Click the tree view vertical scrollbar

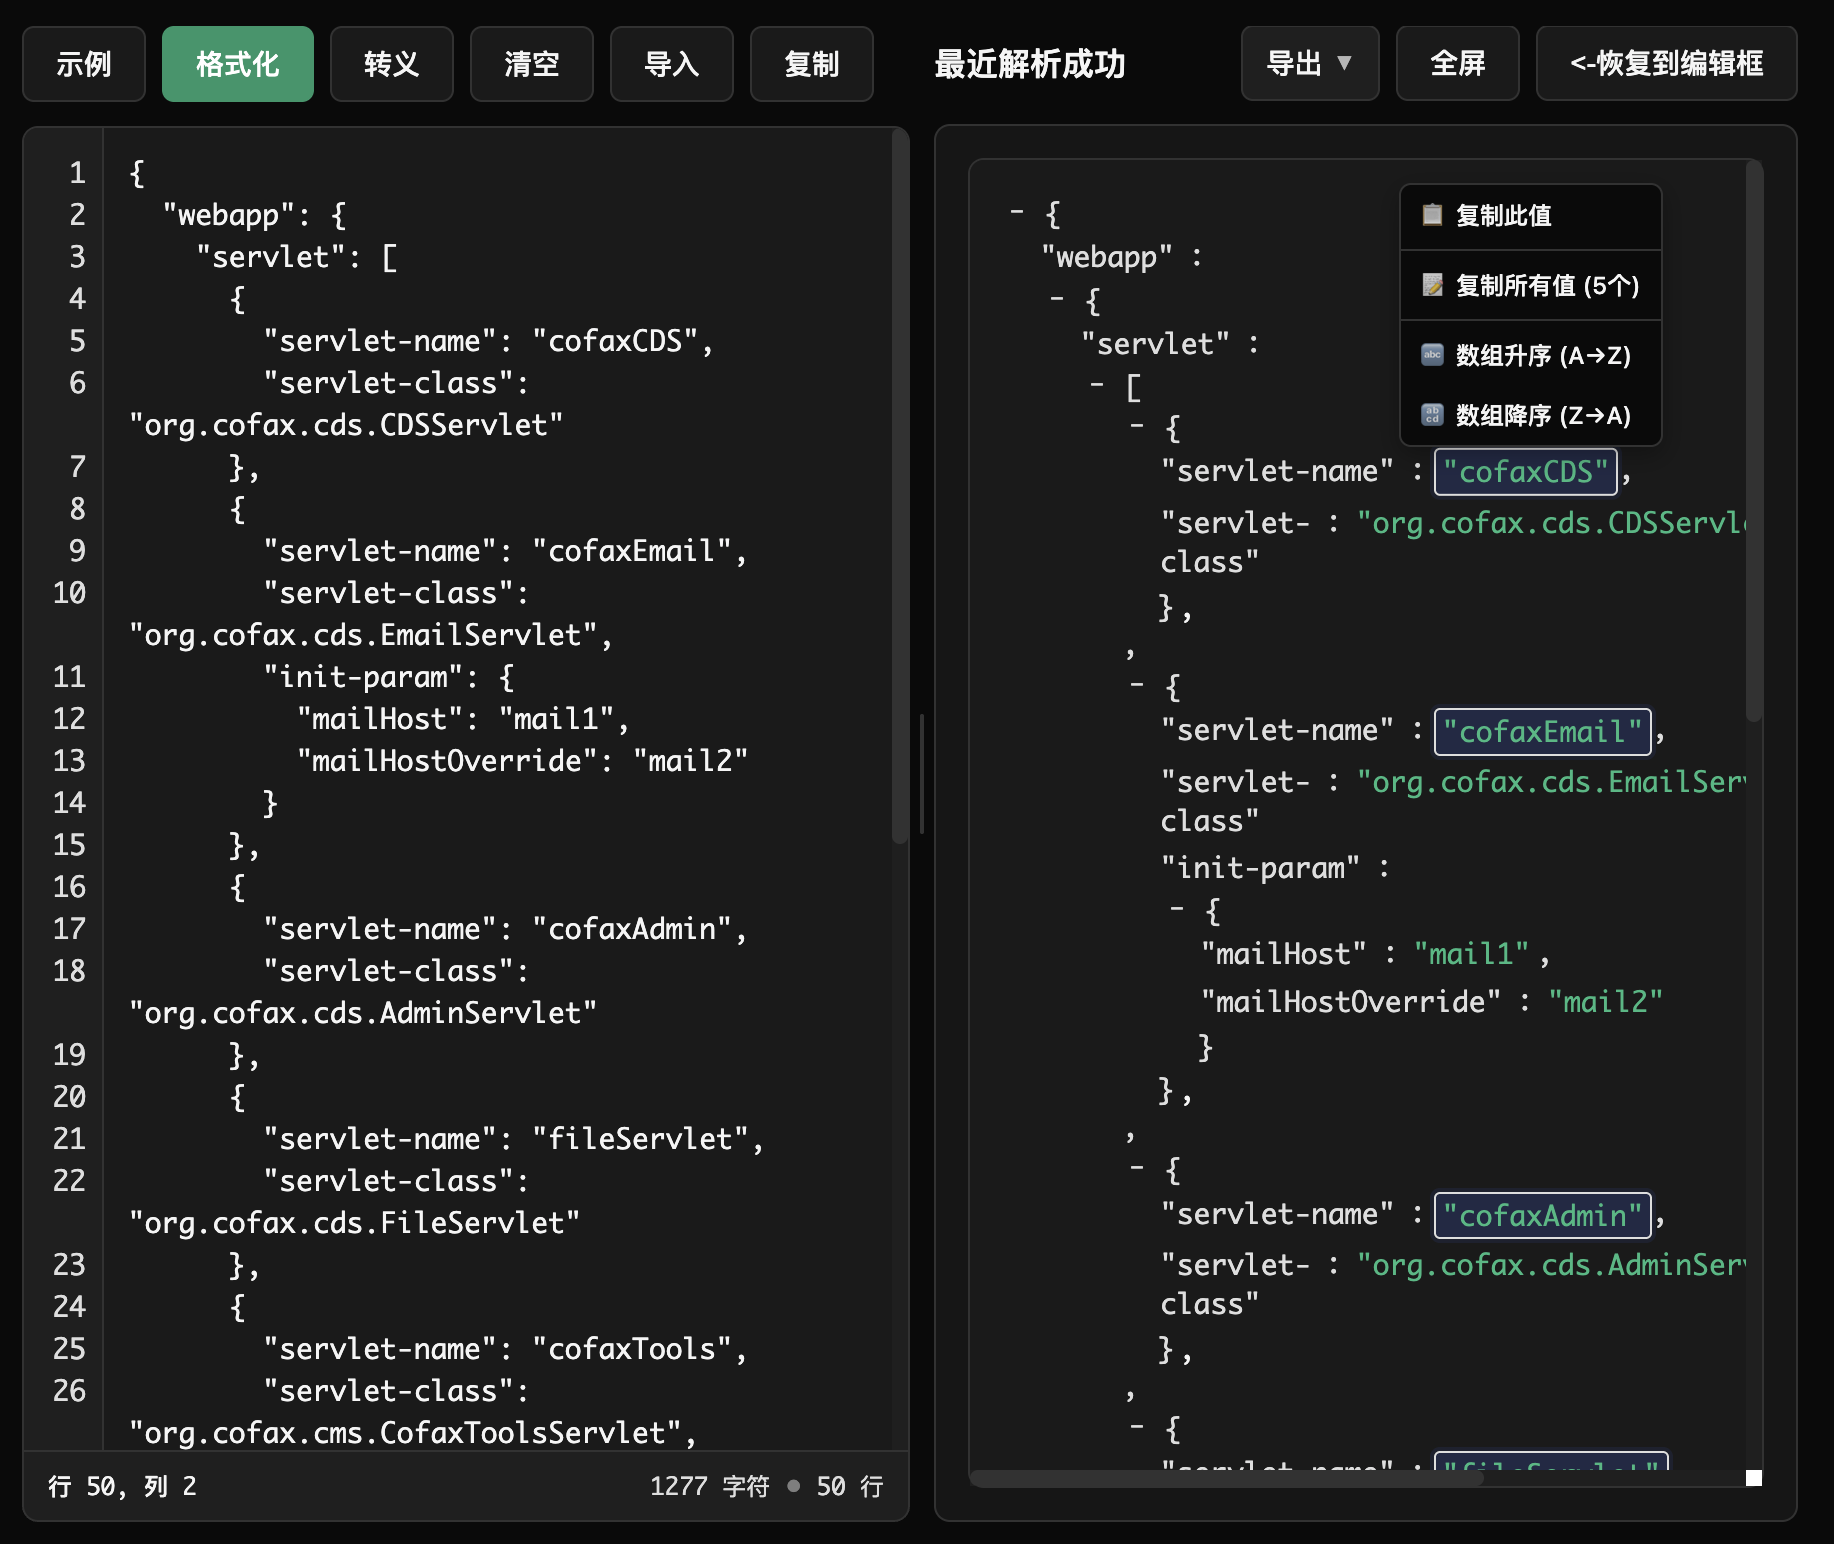pos(1753,440)
